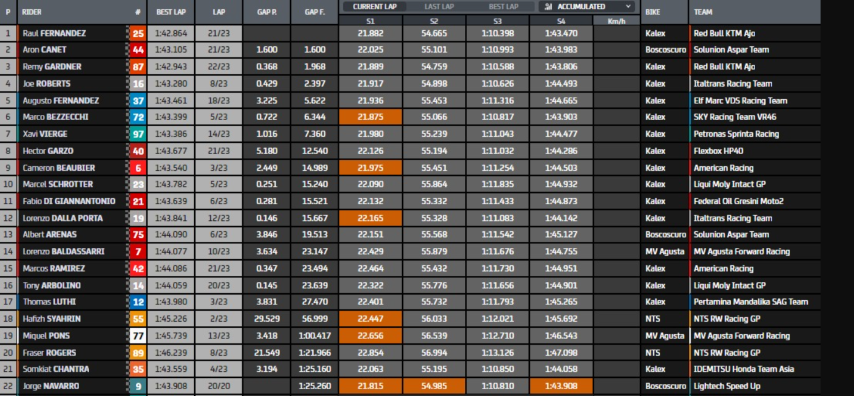854x396 pixels.
Task: Select rider Lorenzo BALDASSARRI's name
Action: pyautogui.click(x=64, y=252)
